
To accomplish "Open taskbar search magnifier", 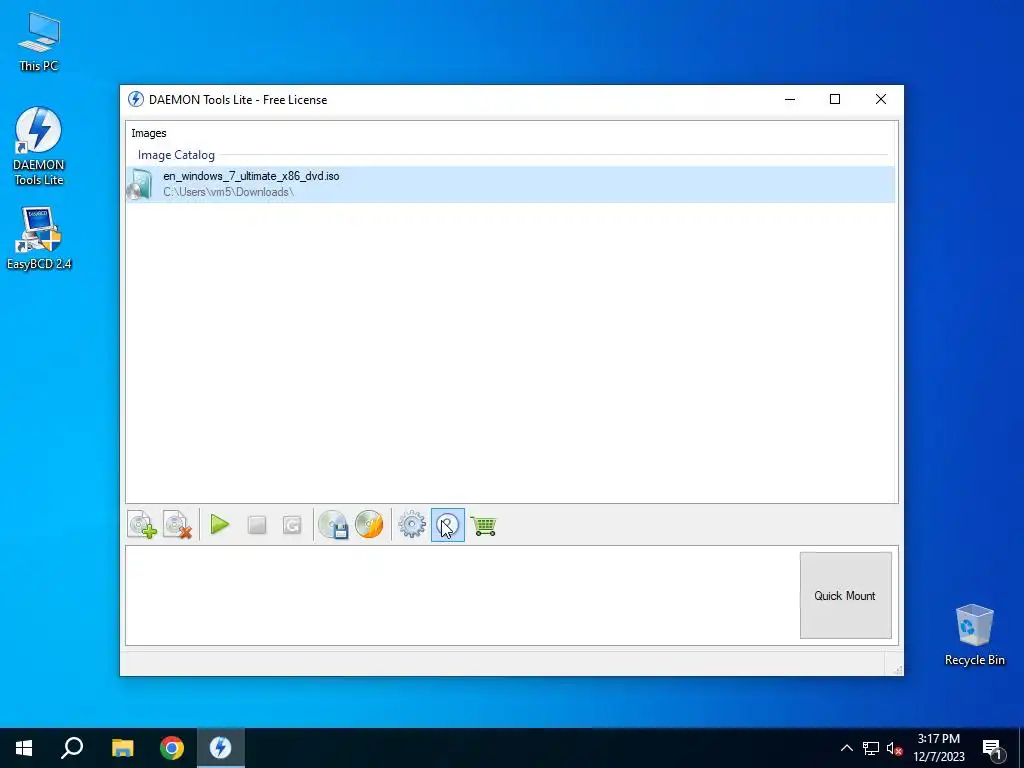I will pyautogui.click(x=72, y=748).
